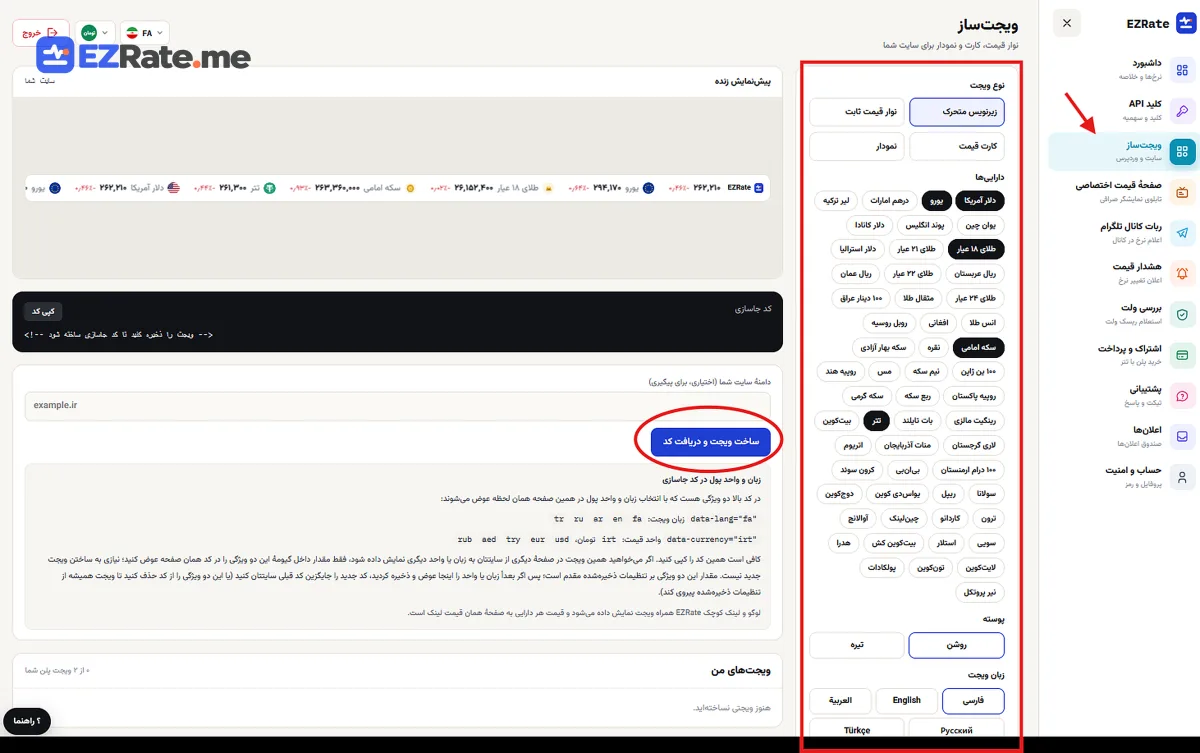Toggle the انس طلا asset chip
1200x753 pixels.
(984, 323)
